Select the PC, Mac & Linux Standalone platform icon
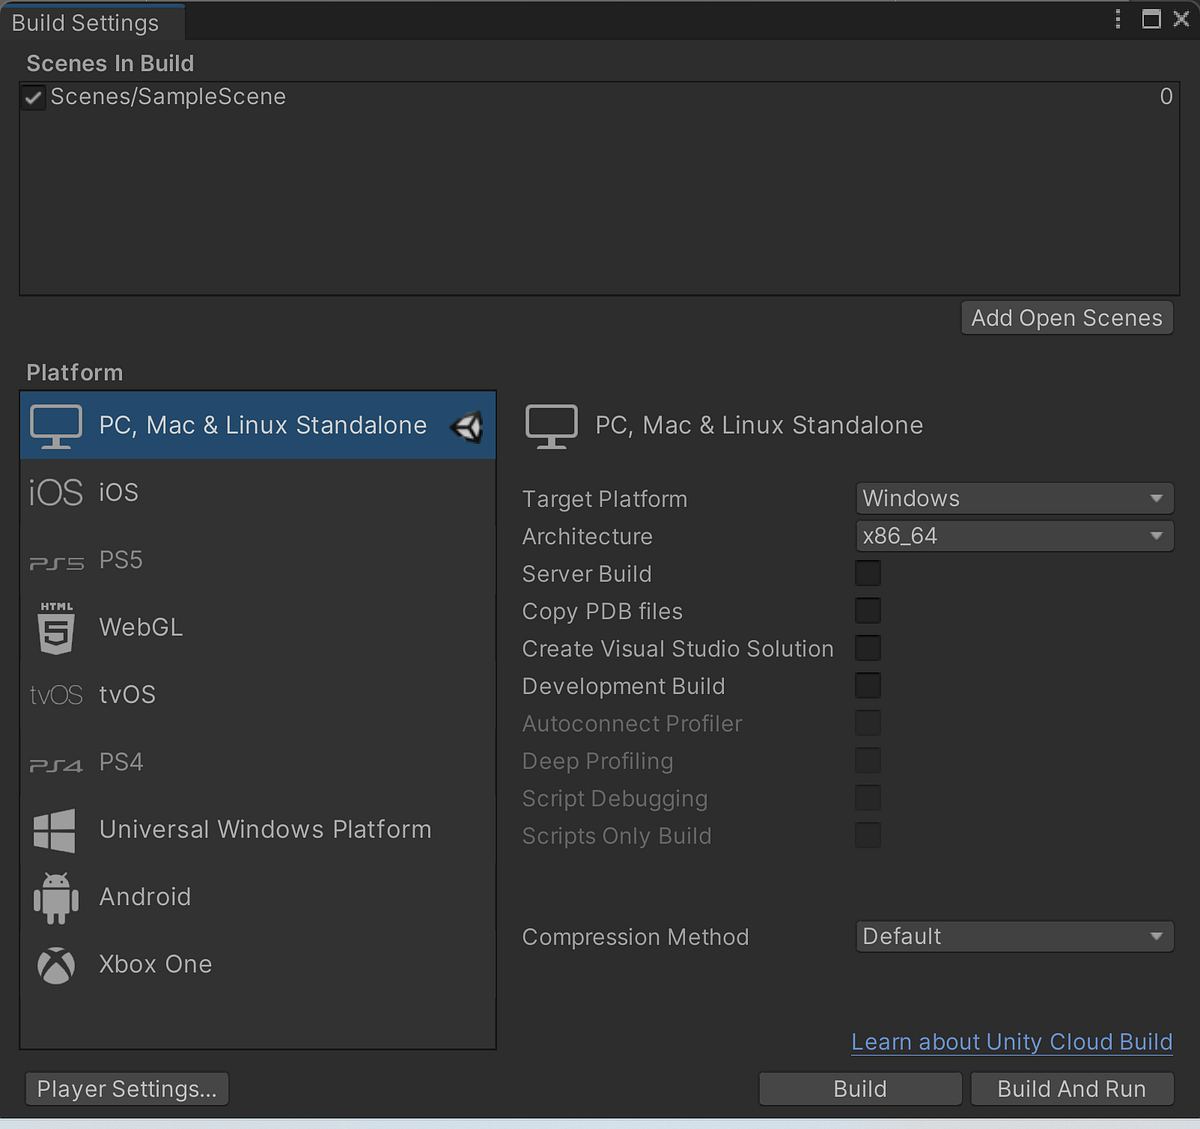 pos(56,425)
